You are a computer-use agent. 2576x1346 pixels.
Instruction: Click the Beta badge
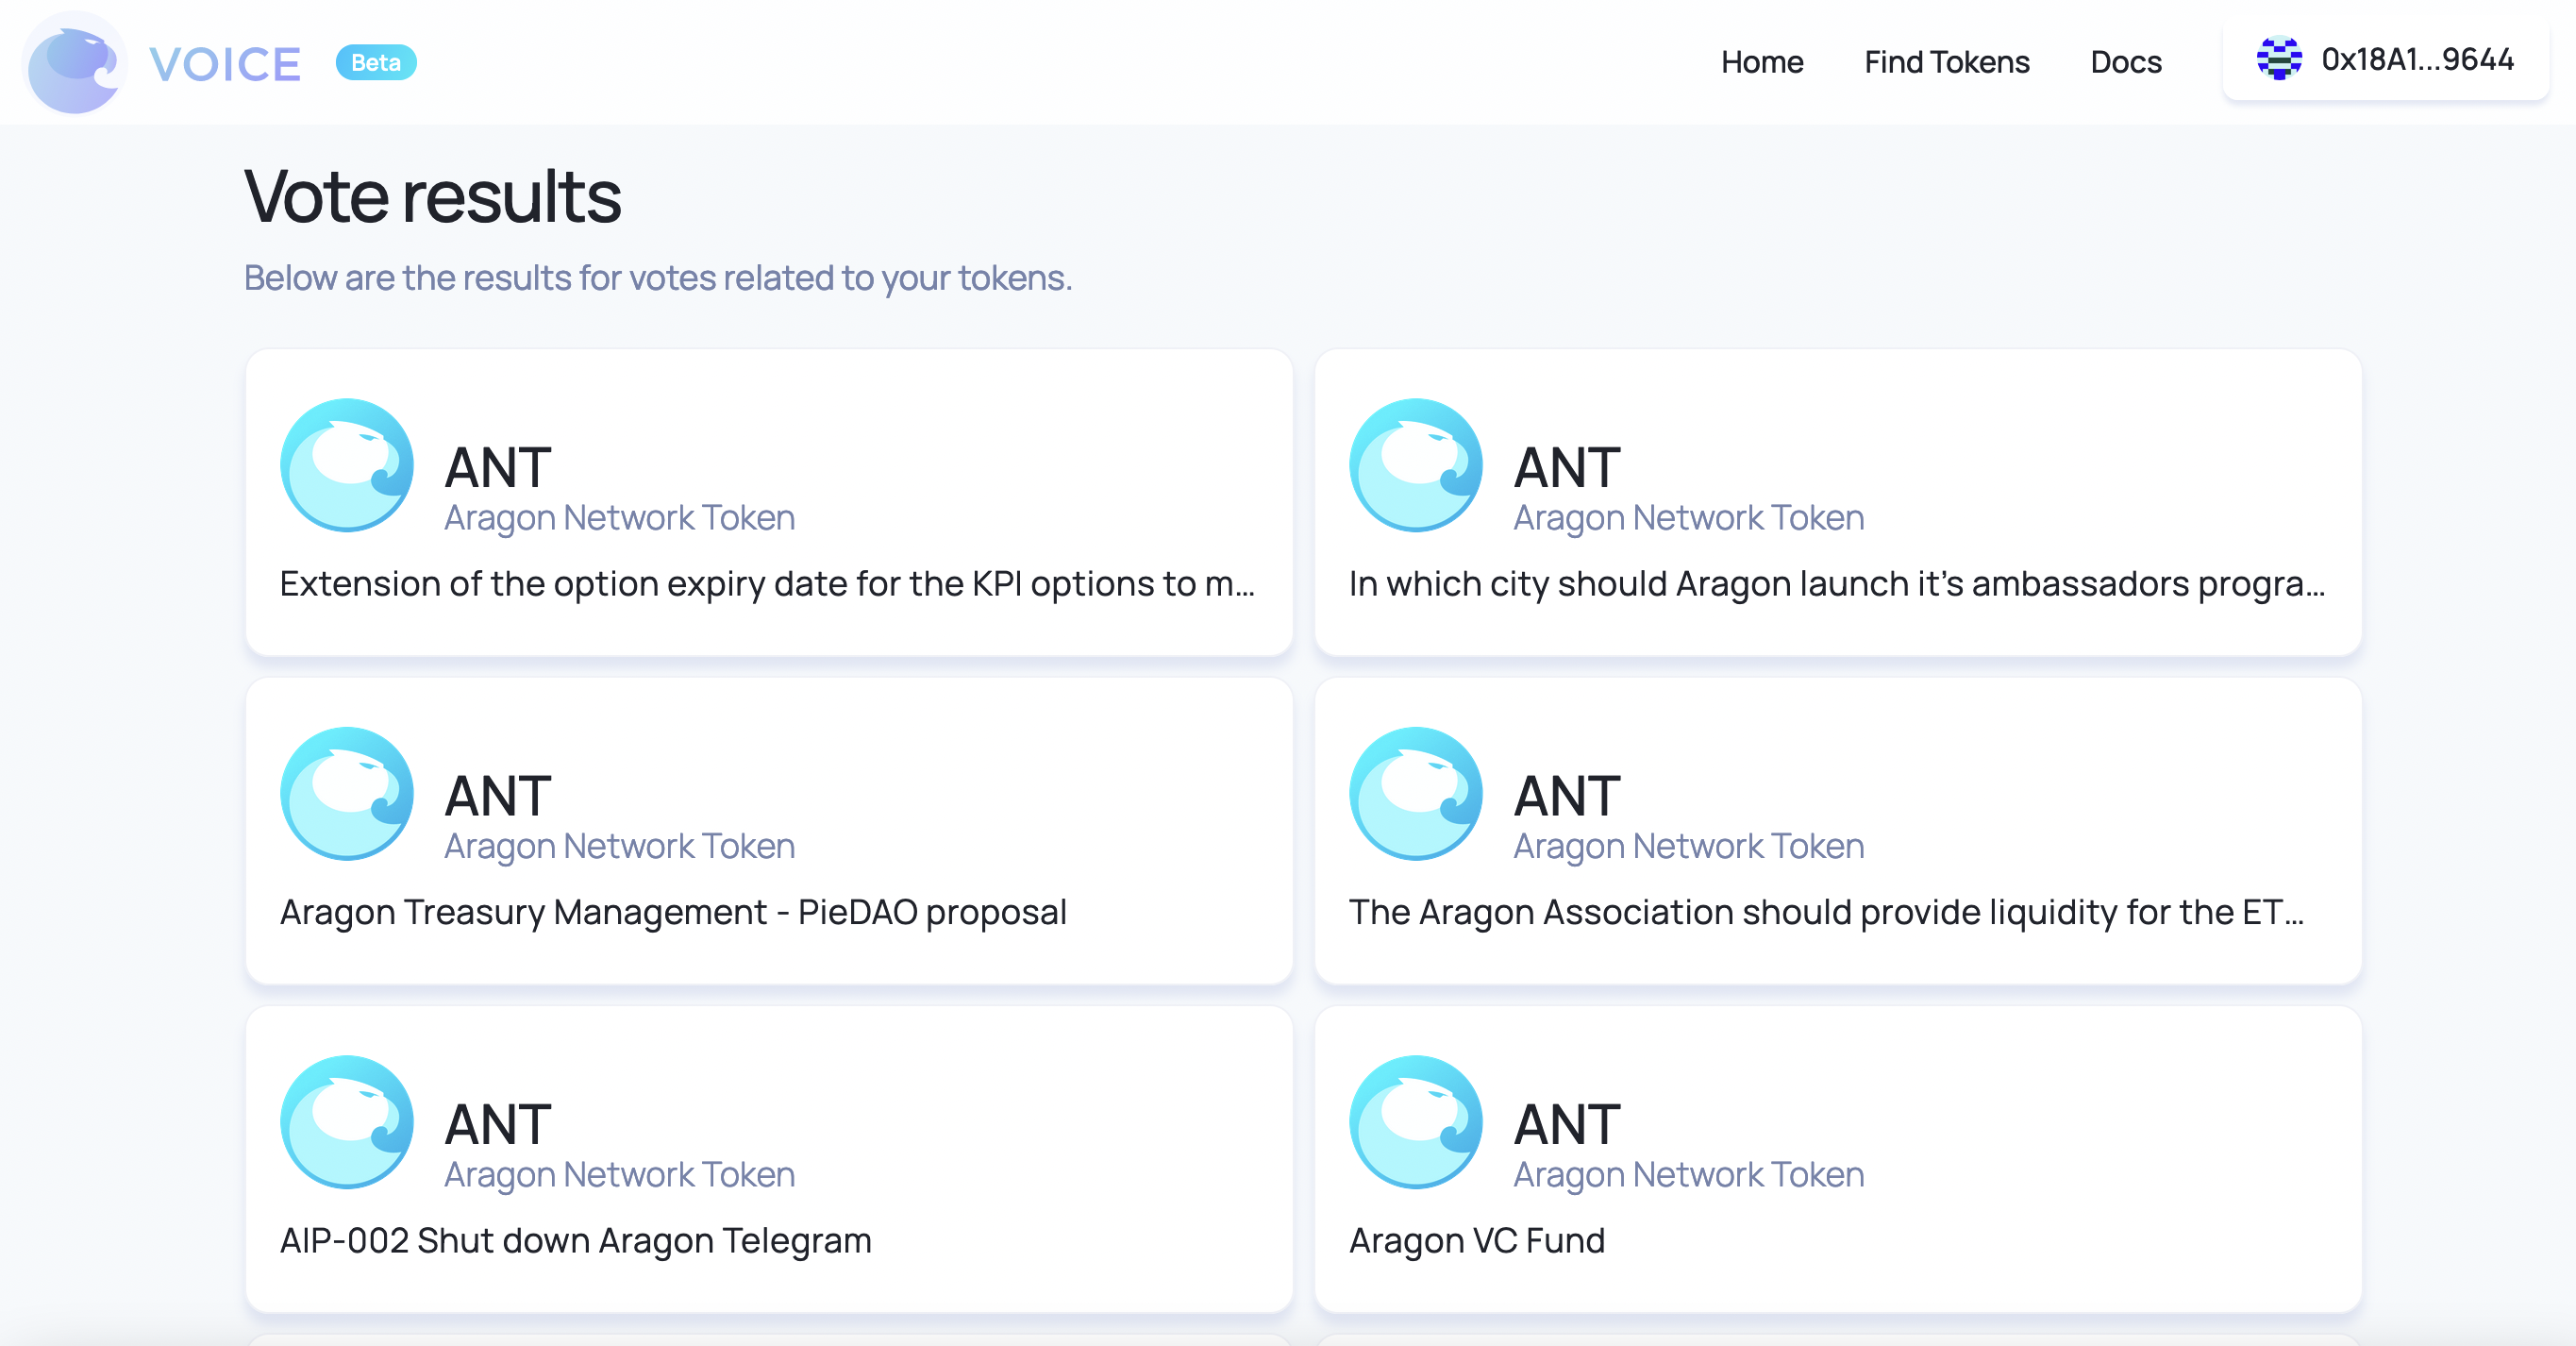pos(376,63)
